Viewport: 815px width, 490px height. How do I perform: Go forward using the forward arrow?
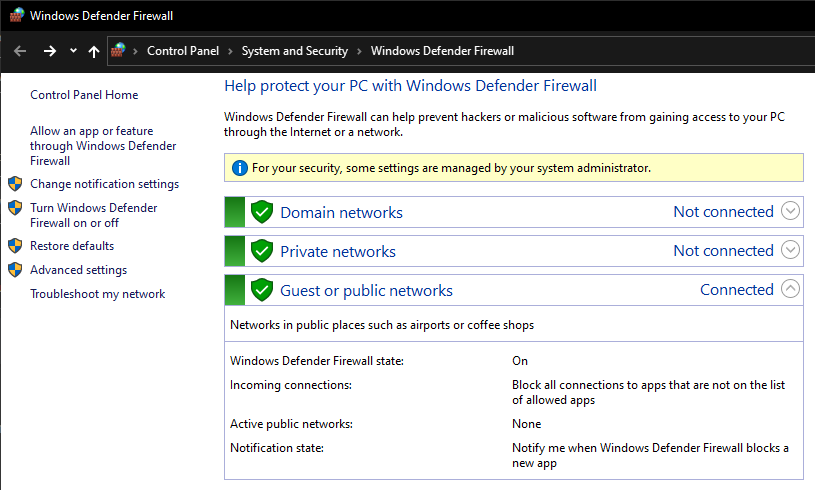pos(50,51)
